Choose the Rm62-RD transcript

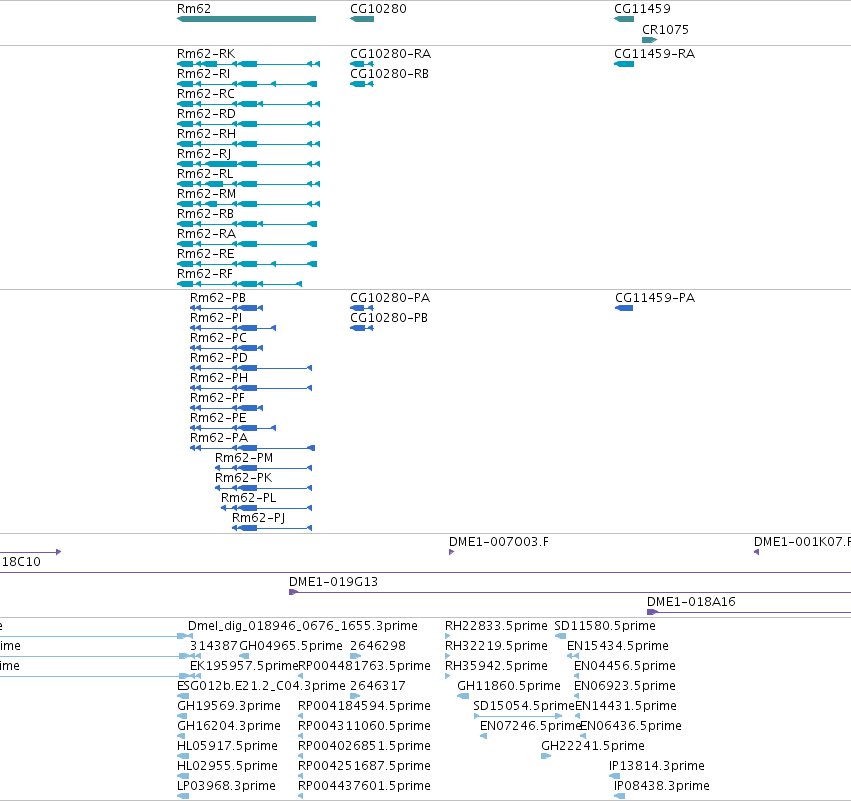[249, 124]
